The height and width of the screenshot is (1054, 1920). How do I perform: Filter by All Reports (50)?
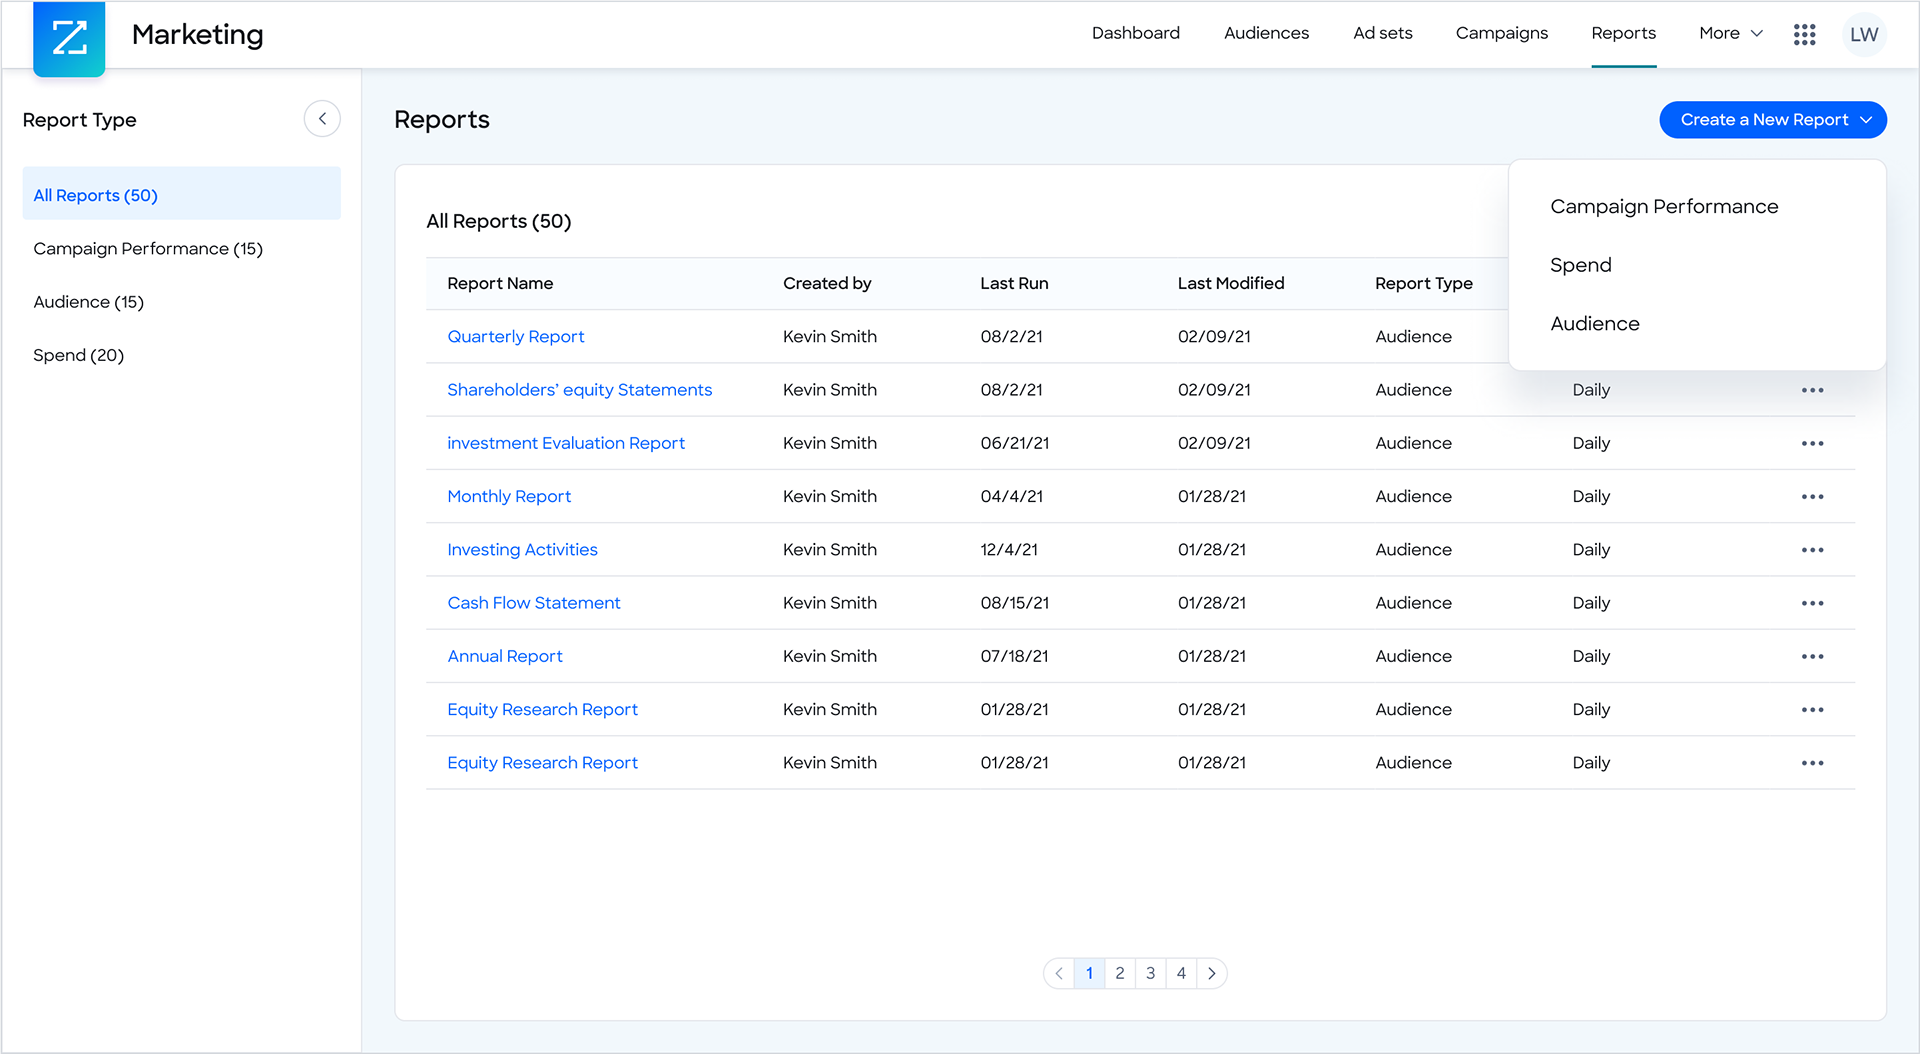(x=181, y=195)
